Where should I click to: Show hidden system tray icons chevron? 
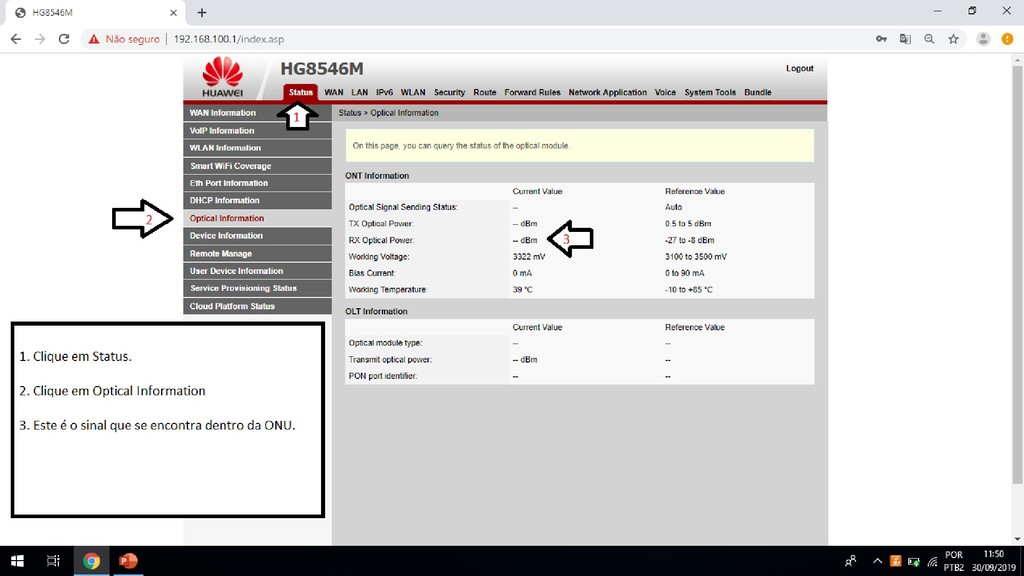coord(877,561)
